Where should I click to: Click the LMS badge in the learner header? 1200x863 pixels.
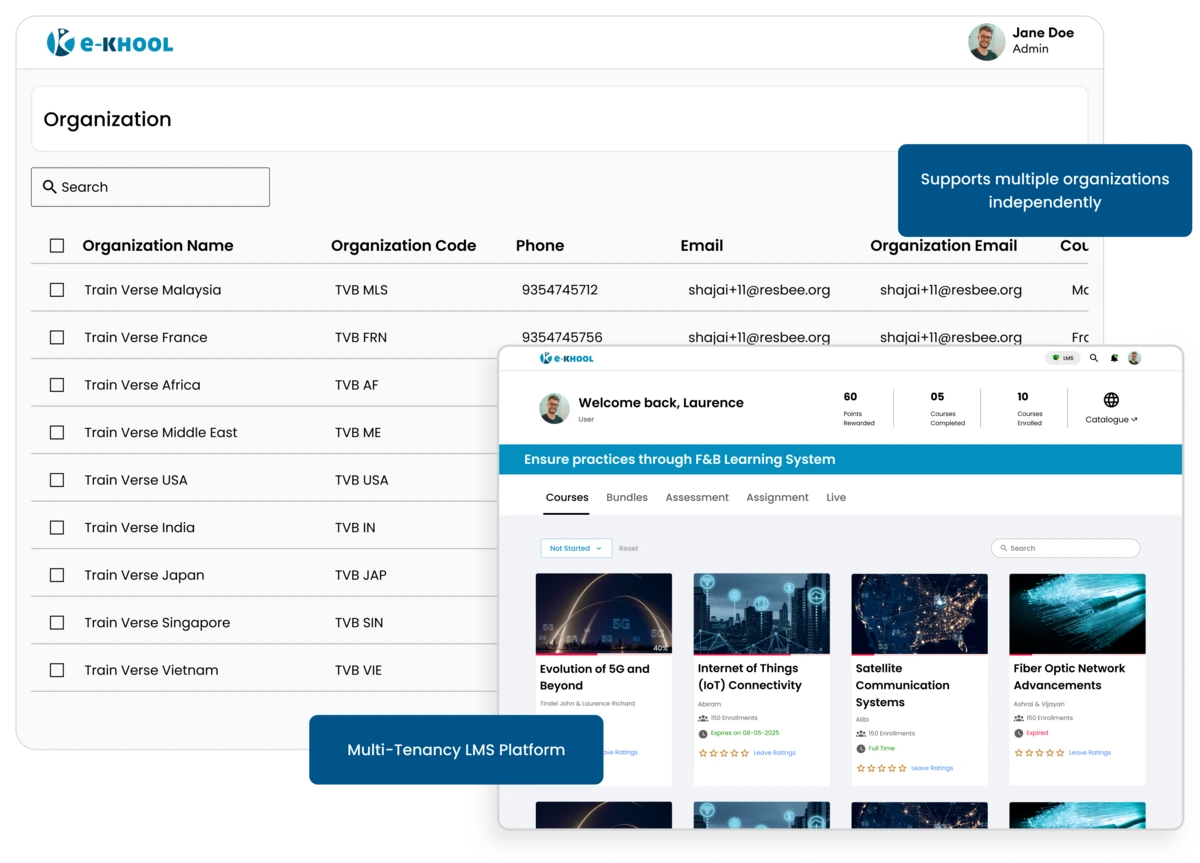pos(1063,358)
